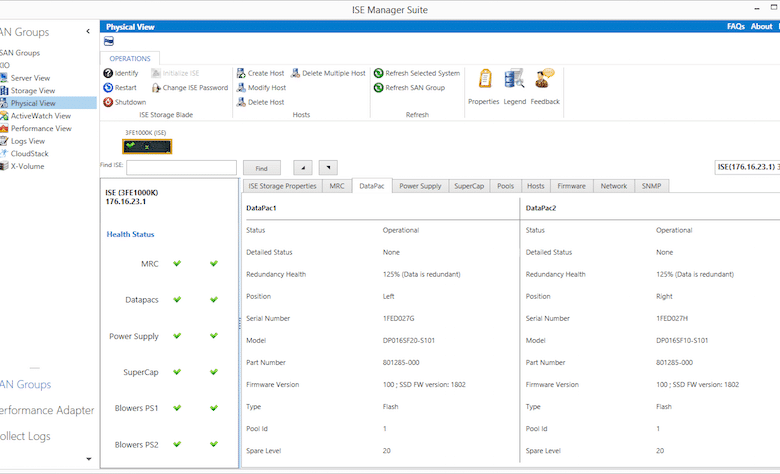Collapse the SAN Groups side panel

(88, 31)
